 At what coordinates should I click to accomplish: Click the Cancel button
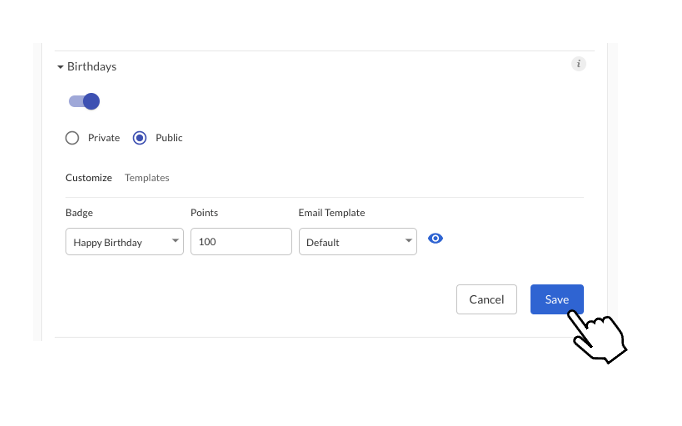[x=486, y=299]
